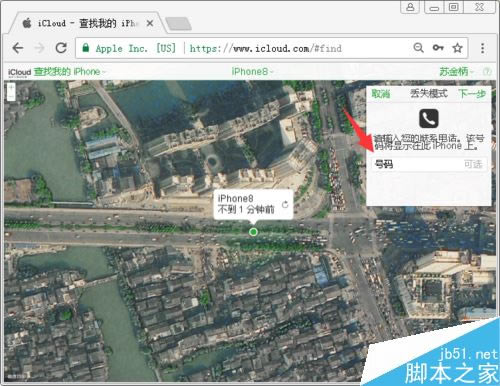The width and height of the screenshot is (500, 386).
Task: Zoom in the map with plus button
Action: pyautogui.click(x=11, y=88)
